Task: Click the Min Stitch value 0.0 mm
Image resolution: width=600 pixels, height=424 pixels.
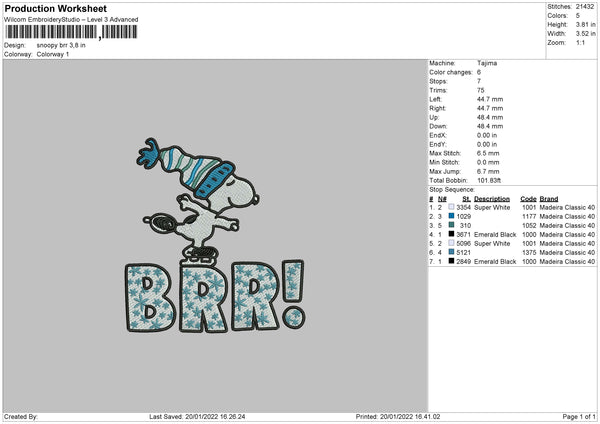Action: click(x=488, y=162)
